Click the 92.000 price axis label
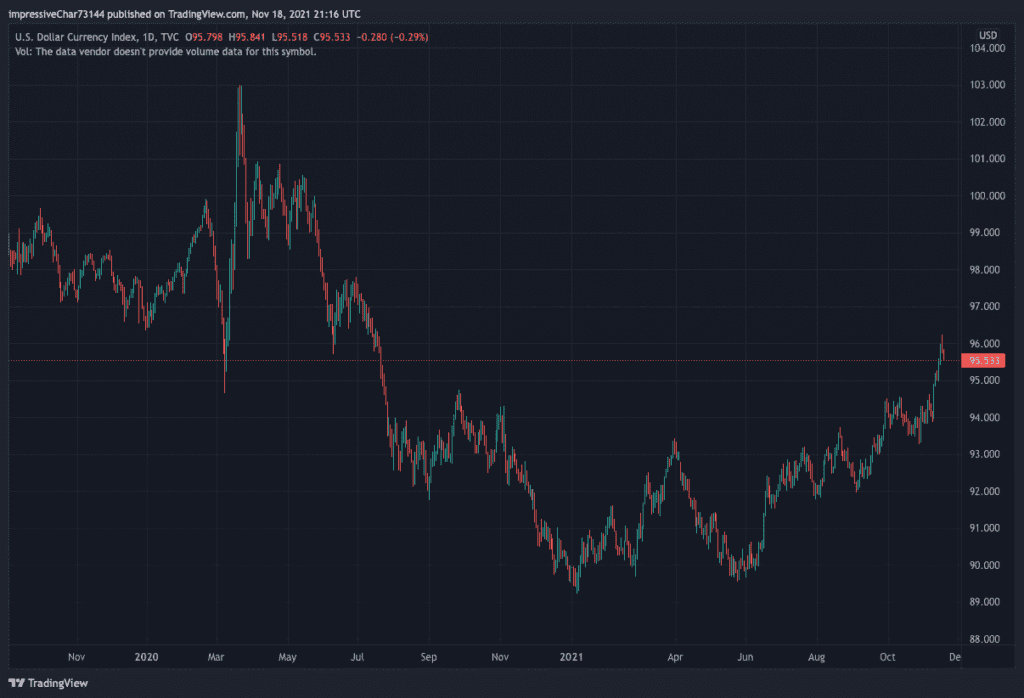The width and height of the screenshot is (1024, 698). pyautogui.click(x=988, y=491)
